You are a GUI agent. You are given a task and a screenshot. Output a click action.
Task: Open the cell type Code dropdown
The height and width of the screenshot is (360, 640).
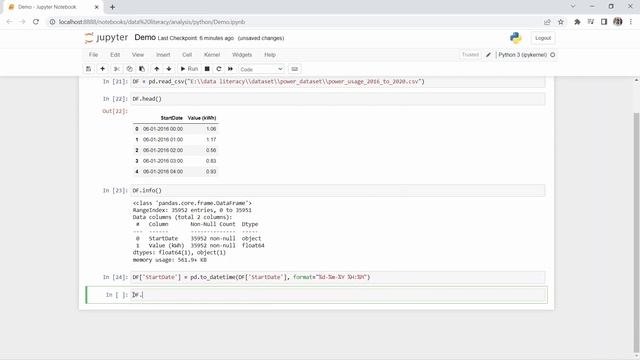point(261,69)
